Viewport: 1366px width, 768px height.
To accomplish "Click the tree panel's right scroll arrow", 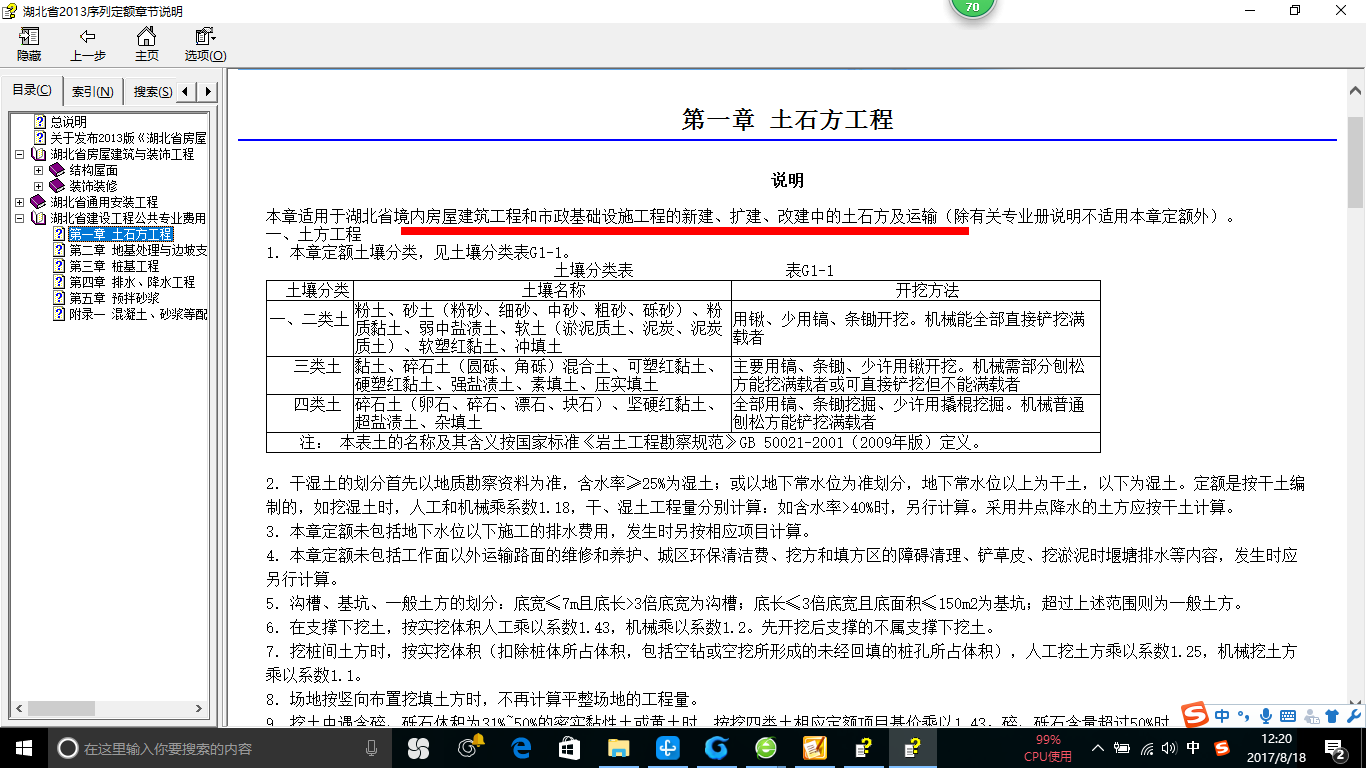I will pyautogui.click(x=198, y=708).
